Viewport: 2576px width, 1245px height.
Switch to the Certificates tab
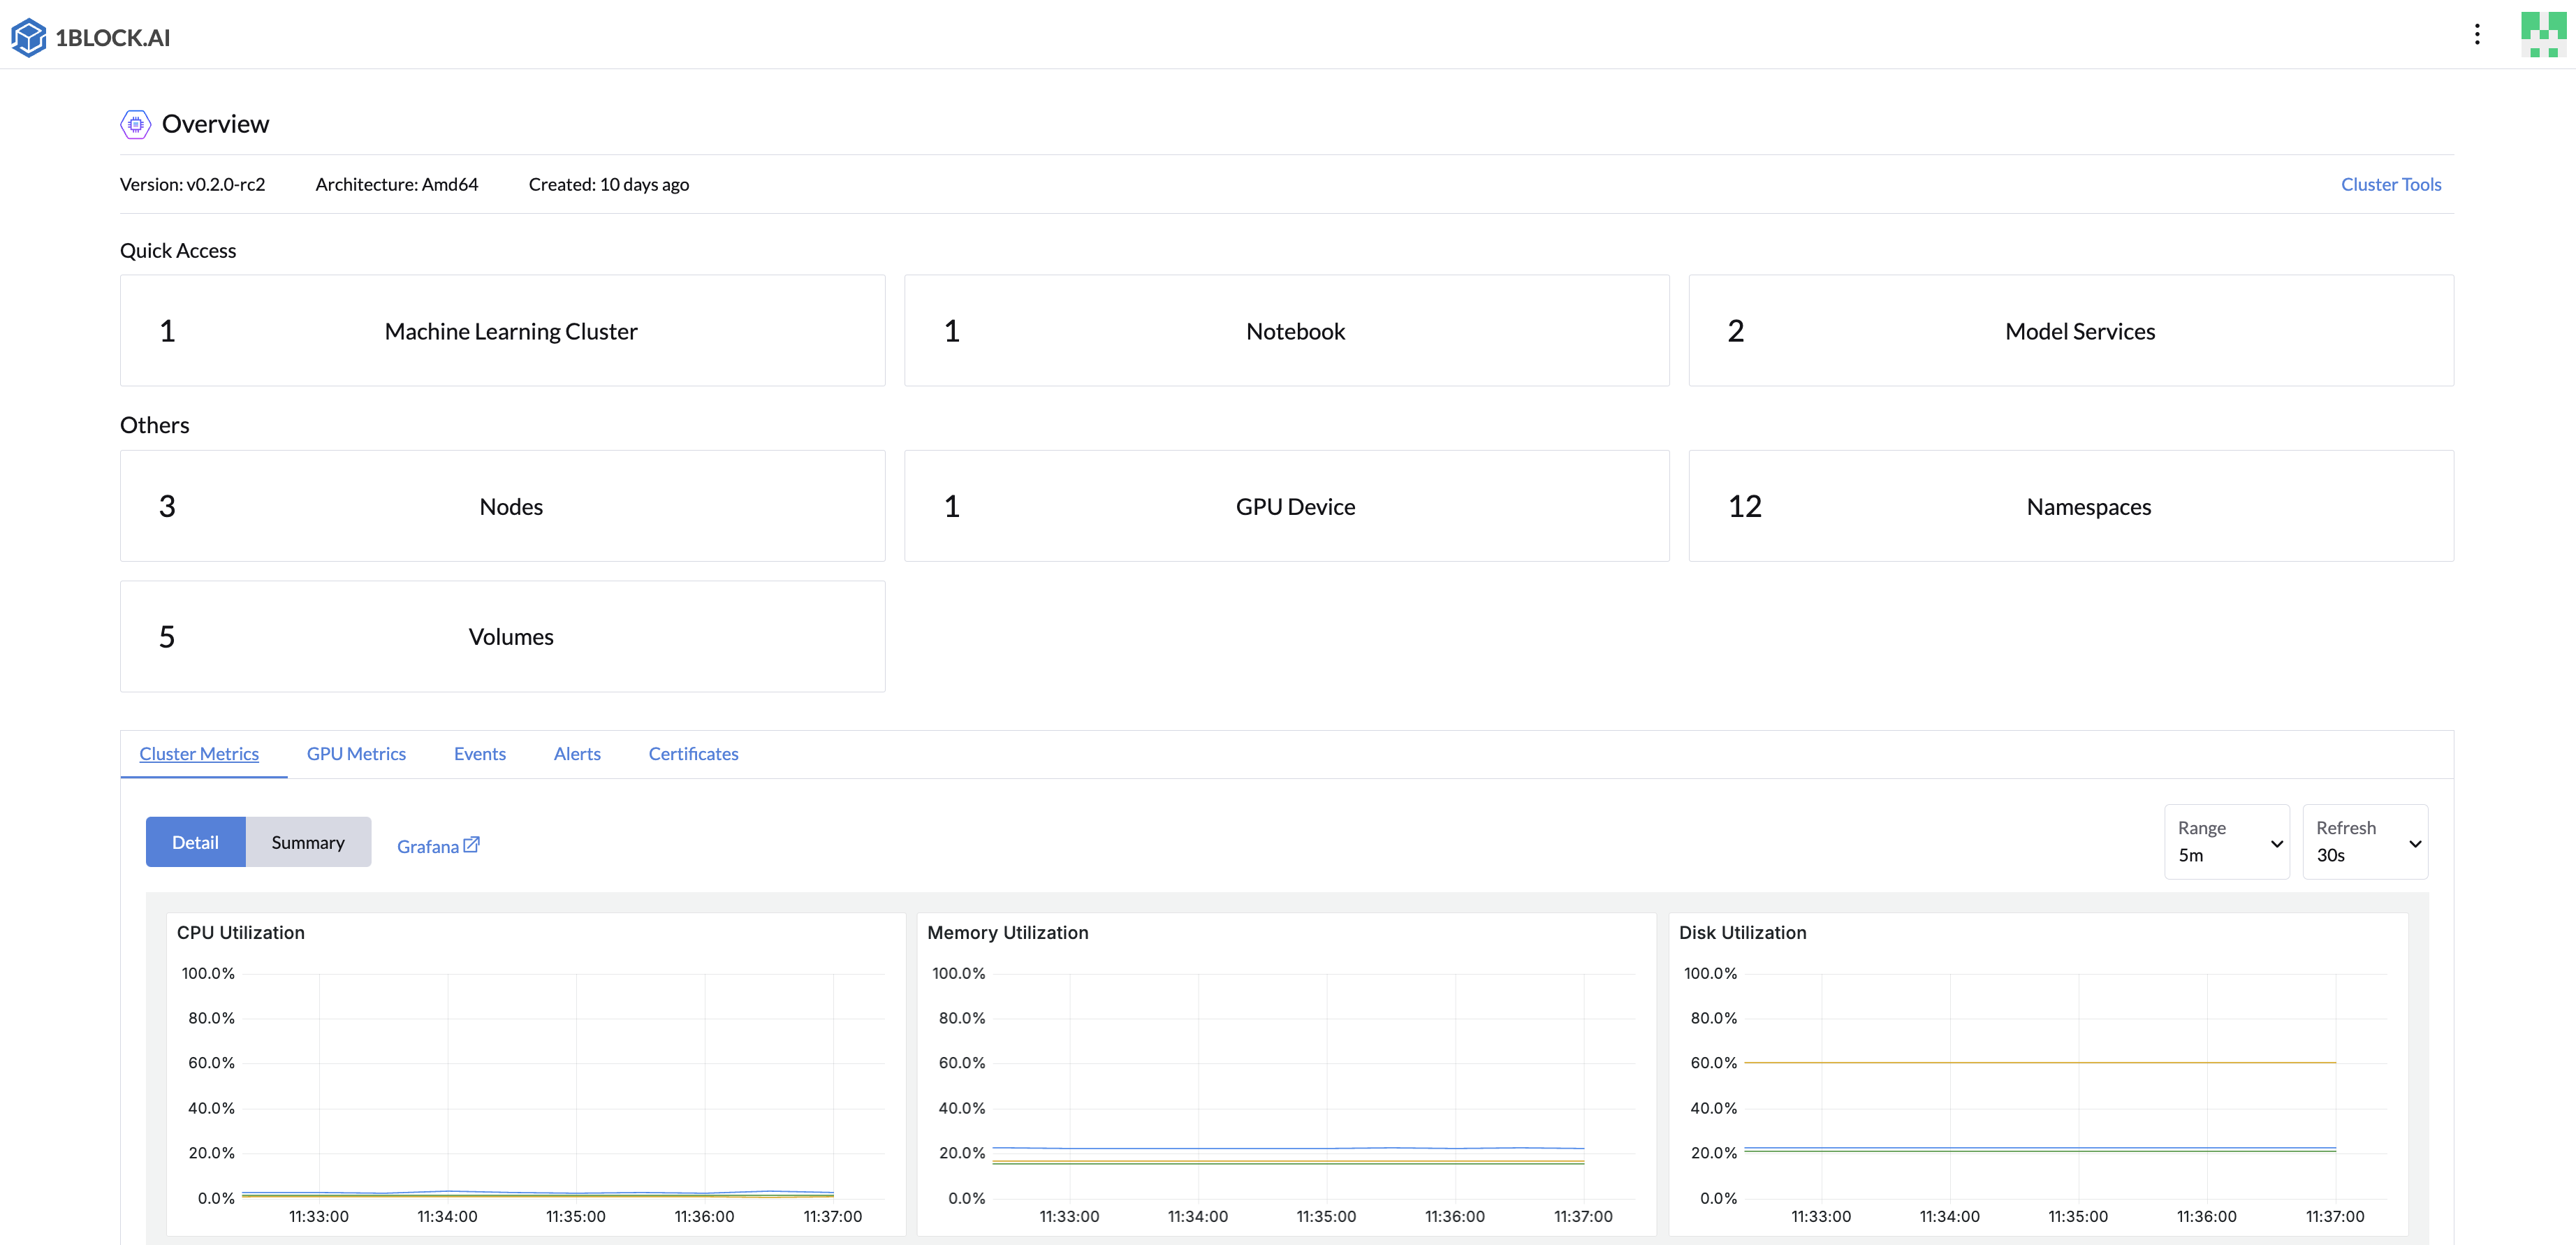(693, 754)
